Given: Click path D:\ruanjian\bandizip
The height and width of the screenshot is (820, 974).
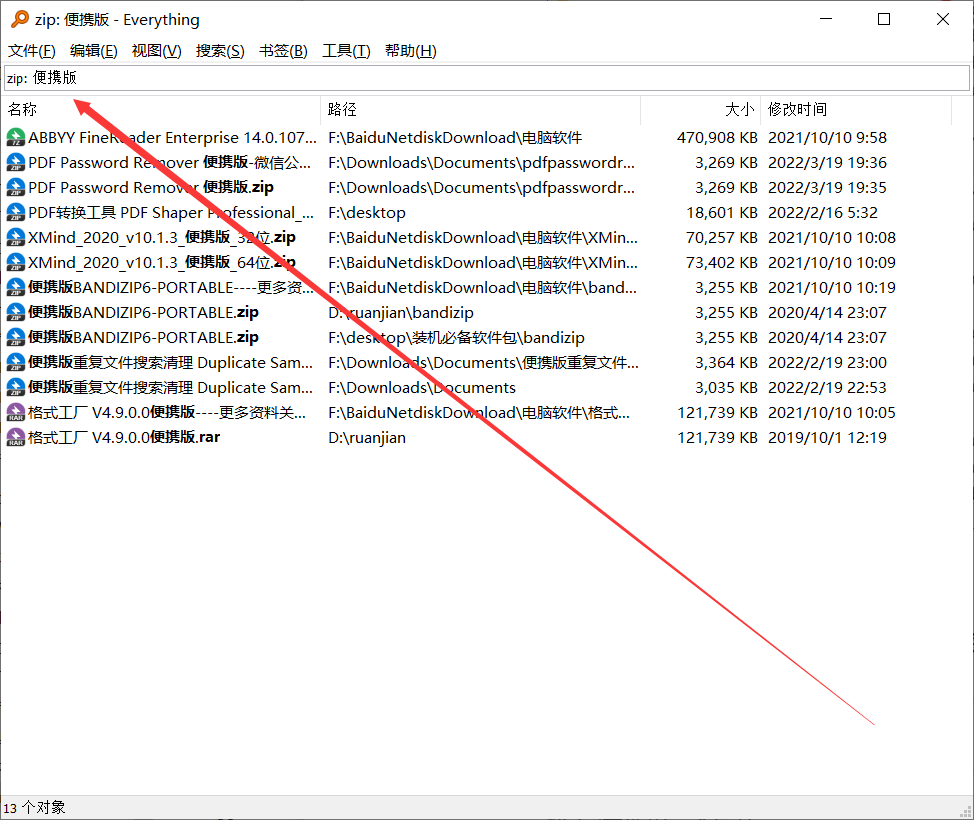Looking at the screenshot, I should [x=401, y=312].
